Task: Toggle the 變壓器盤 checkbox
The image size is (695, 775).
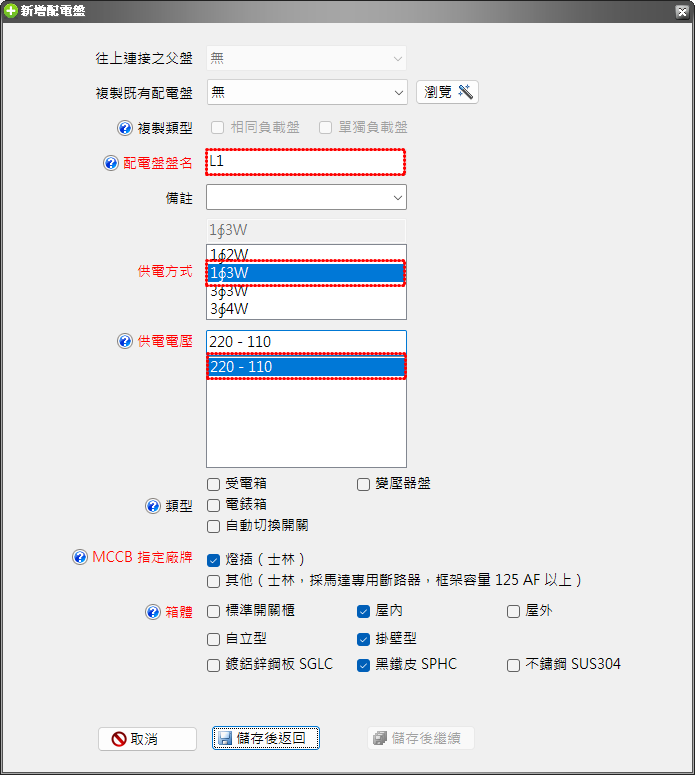Action: click(x=364, y=485)
